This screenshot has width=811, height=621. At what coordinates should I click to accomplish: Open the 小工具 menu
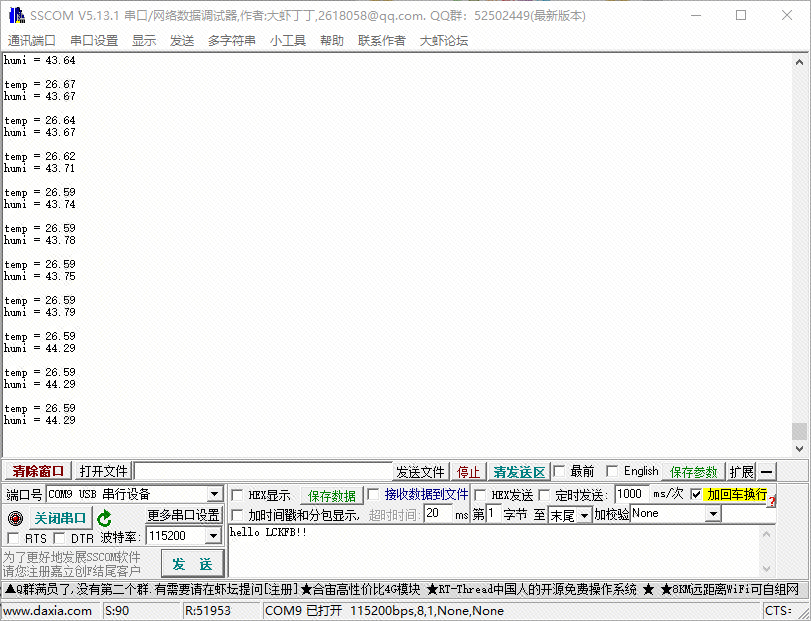[287, 41]
